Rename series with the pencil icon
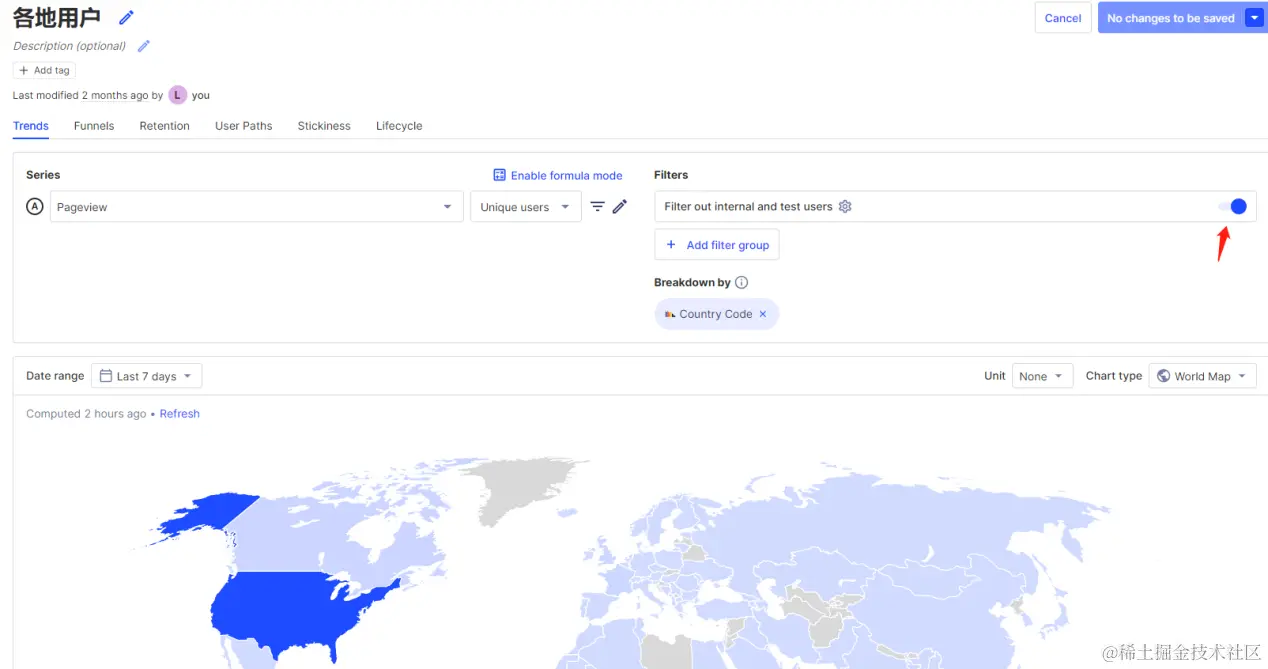This screenshot has width=1268, height=669. pos(620,207)
